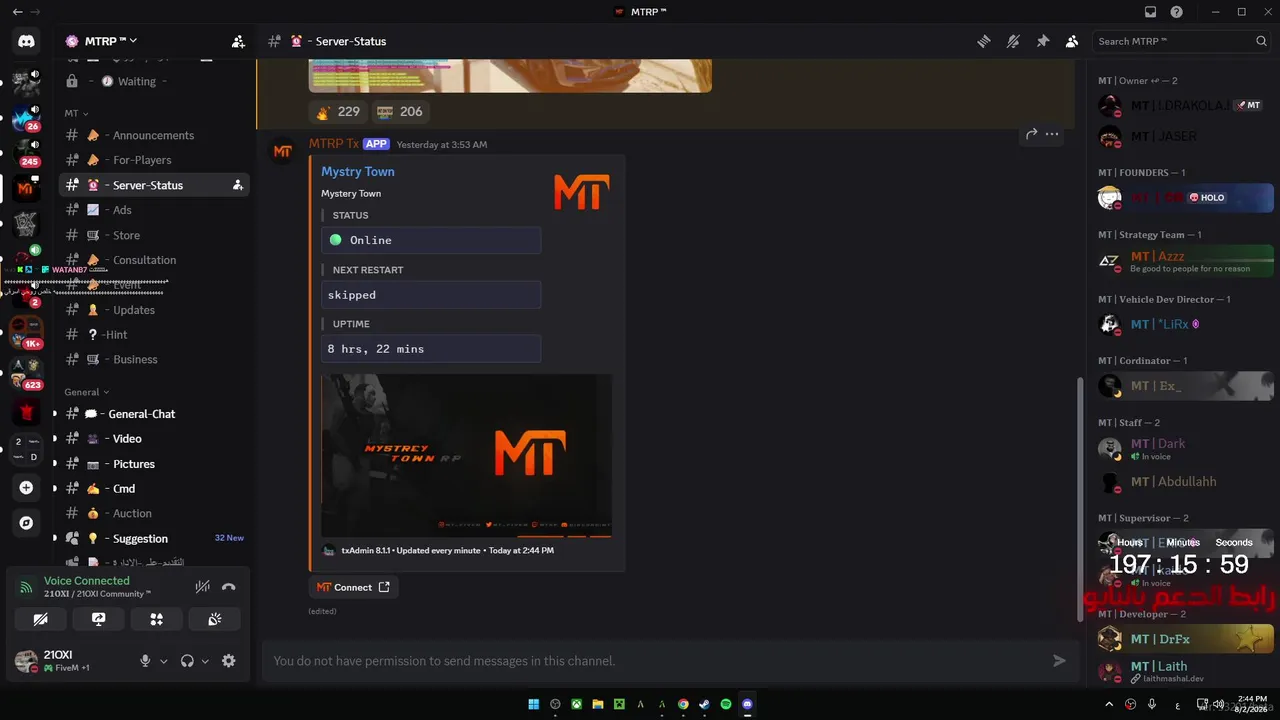Toggle the member list visibility
Screen dimensions: 1280x720
[1071, 41]
